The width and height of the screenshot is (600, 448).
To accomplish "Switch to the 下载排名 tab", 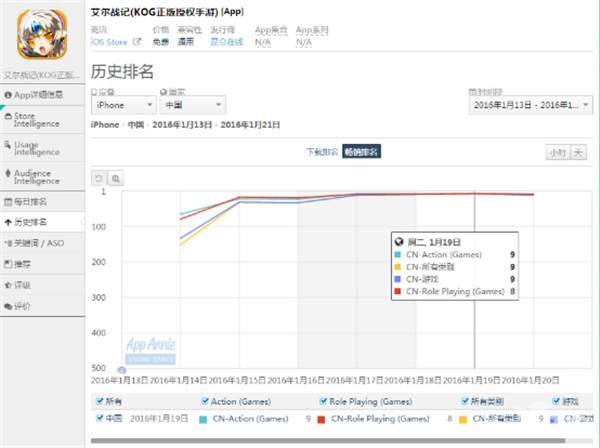I will tap(322, 152).
